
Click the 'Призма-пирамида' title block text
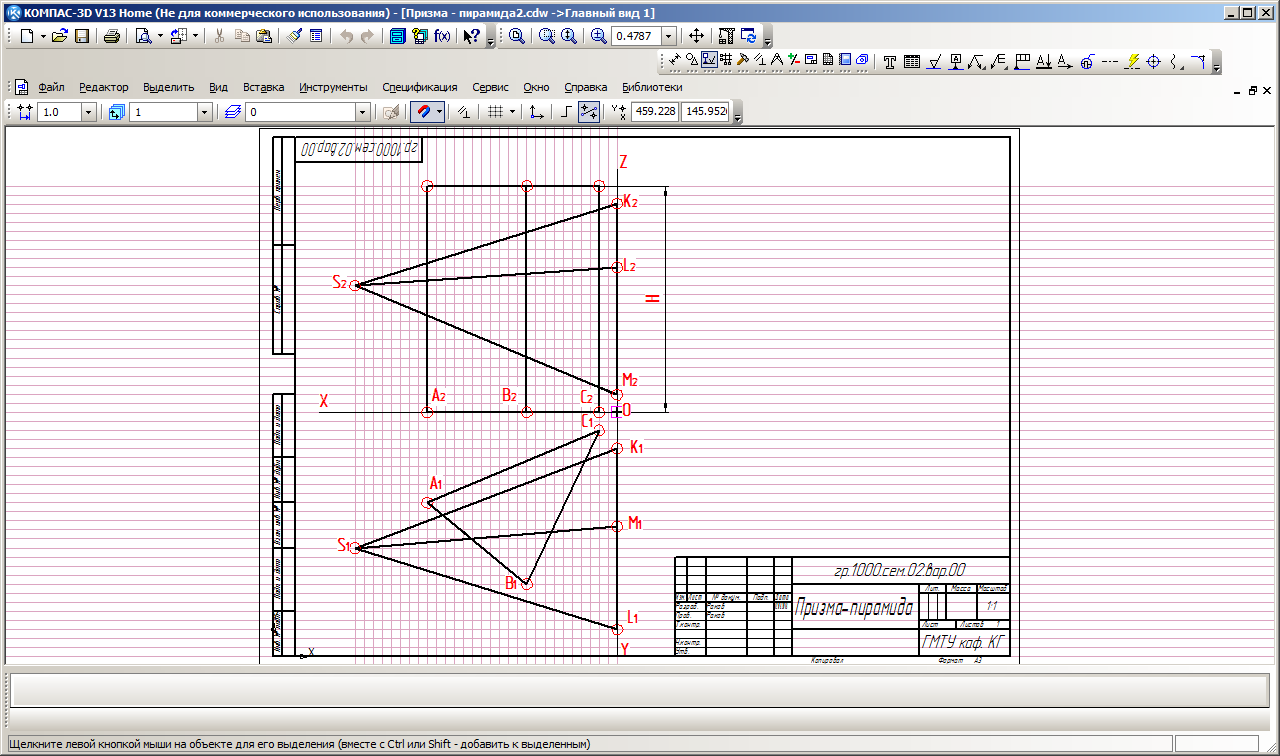point(853,609)
